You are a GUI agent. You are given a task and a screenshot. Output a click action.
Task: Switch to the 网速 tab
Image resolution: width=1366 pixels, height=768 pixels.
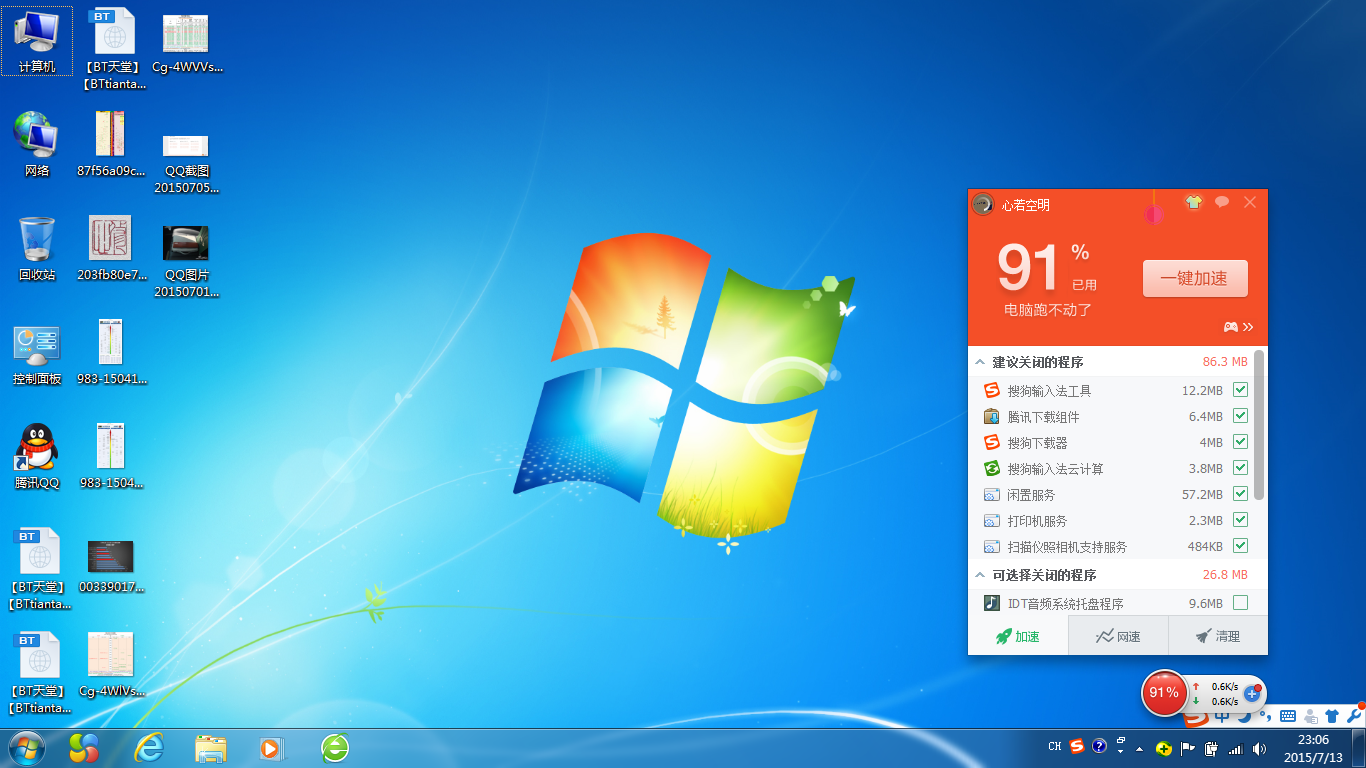point(1118,636)
